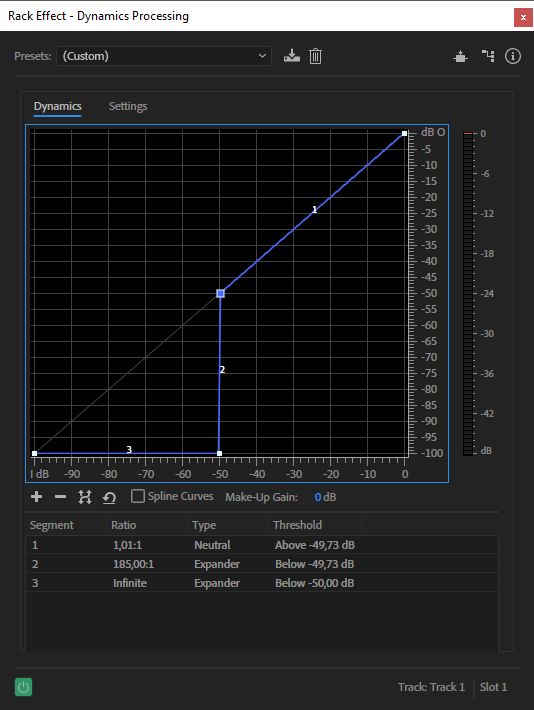Viewport: 534px width, 710px height.
Task: Click Track: Track 1 label
Action: coord(432,687)
